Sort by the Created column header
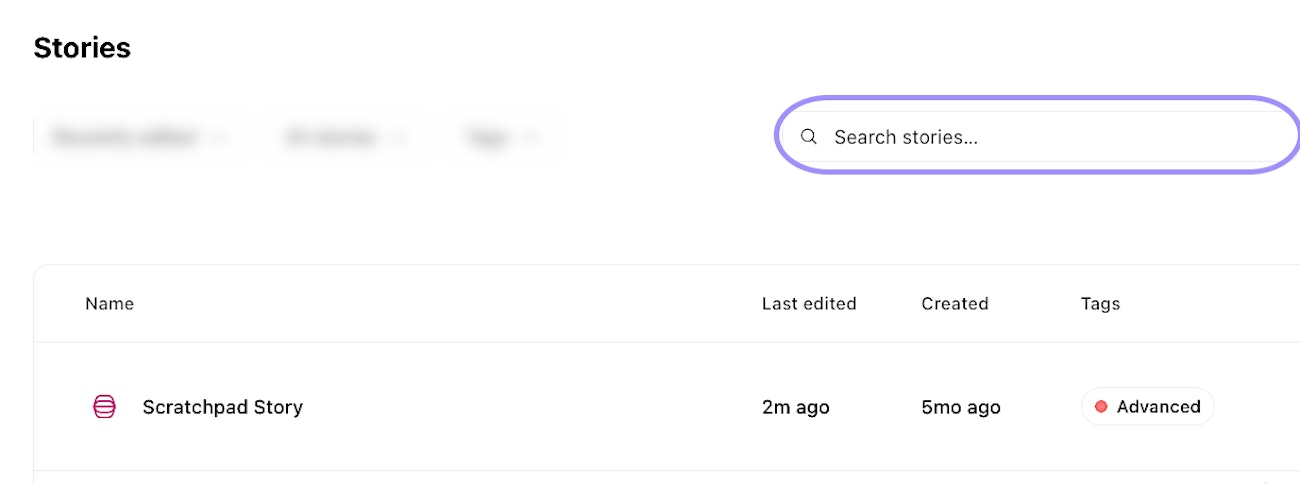Viewport: 1300px width, 484px height. [954, 304]
